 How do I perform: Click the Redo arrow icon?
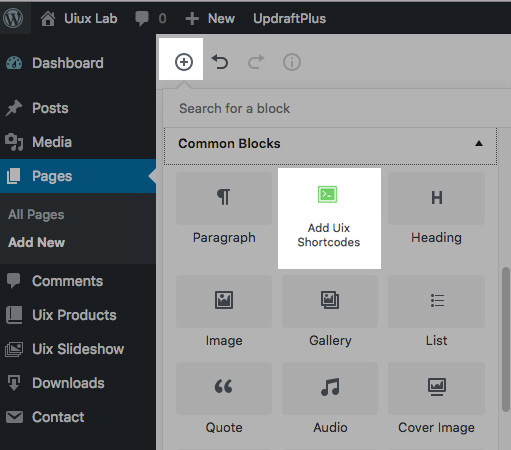click(256, 62)
